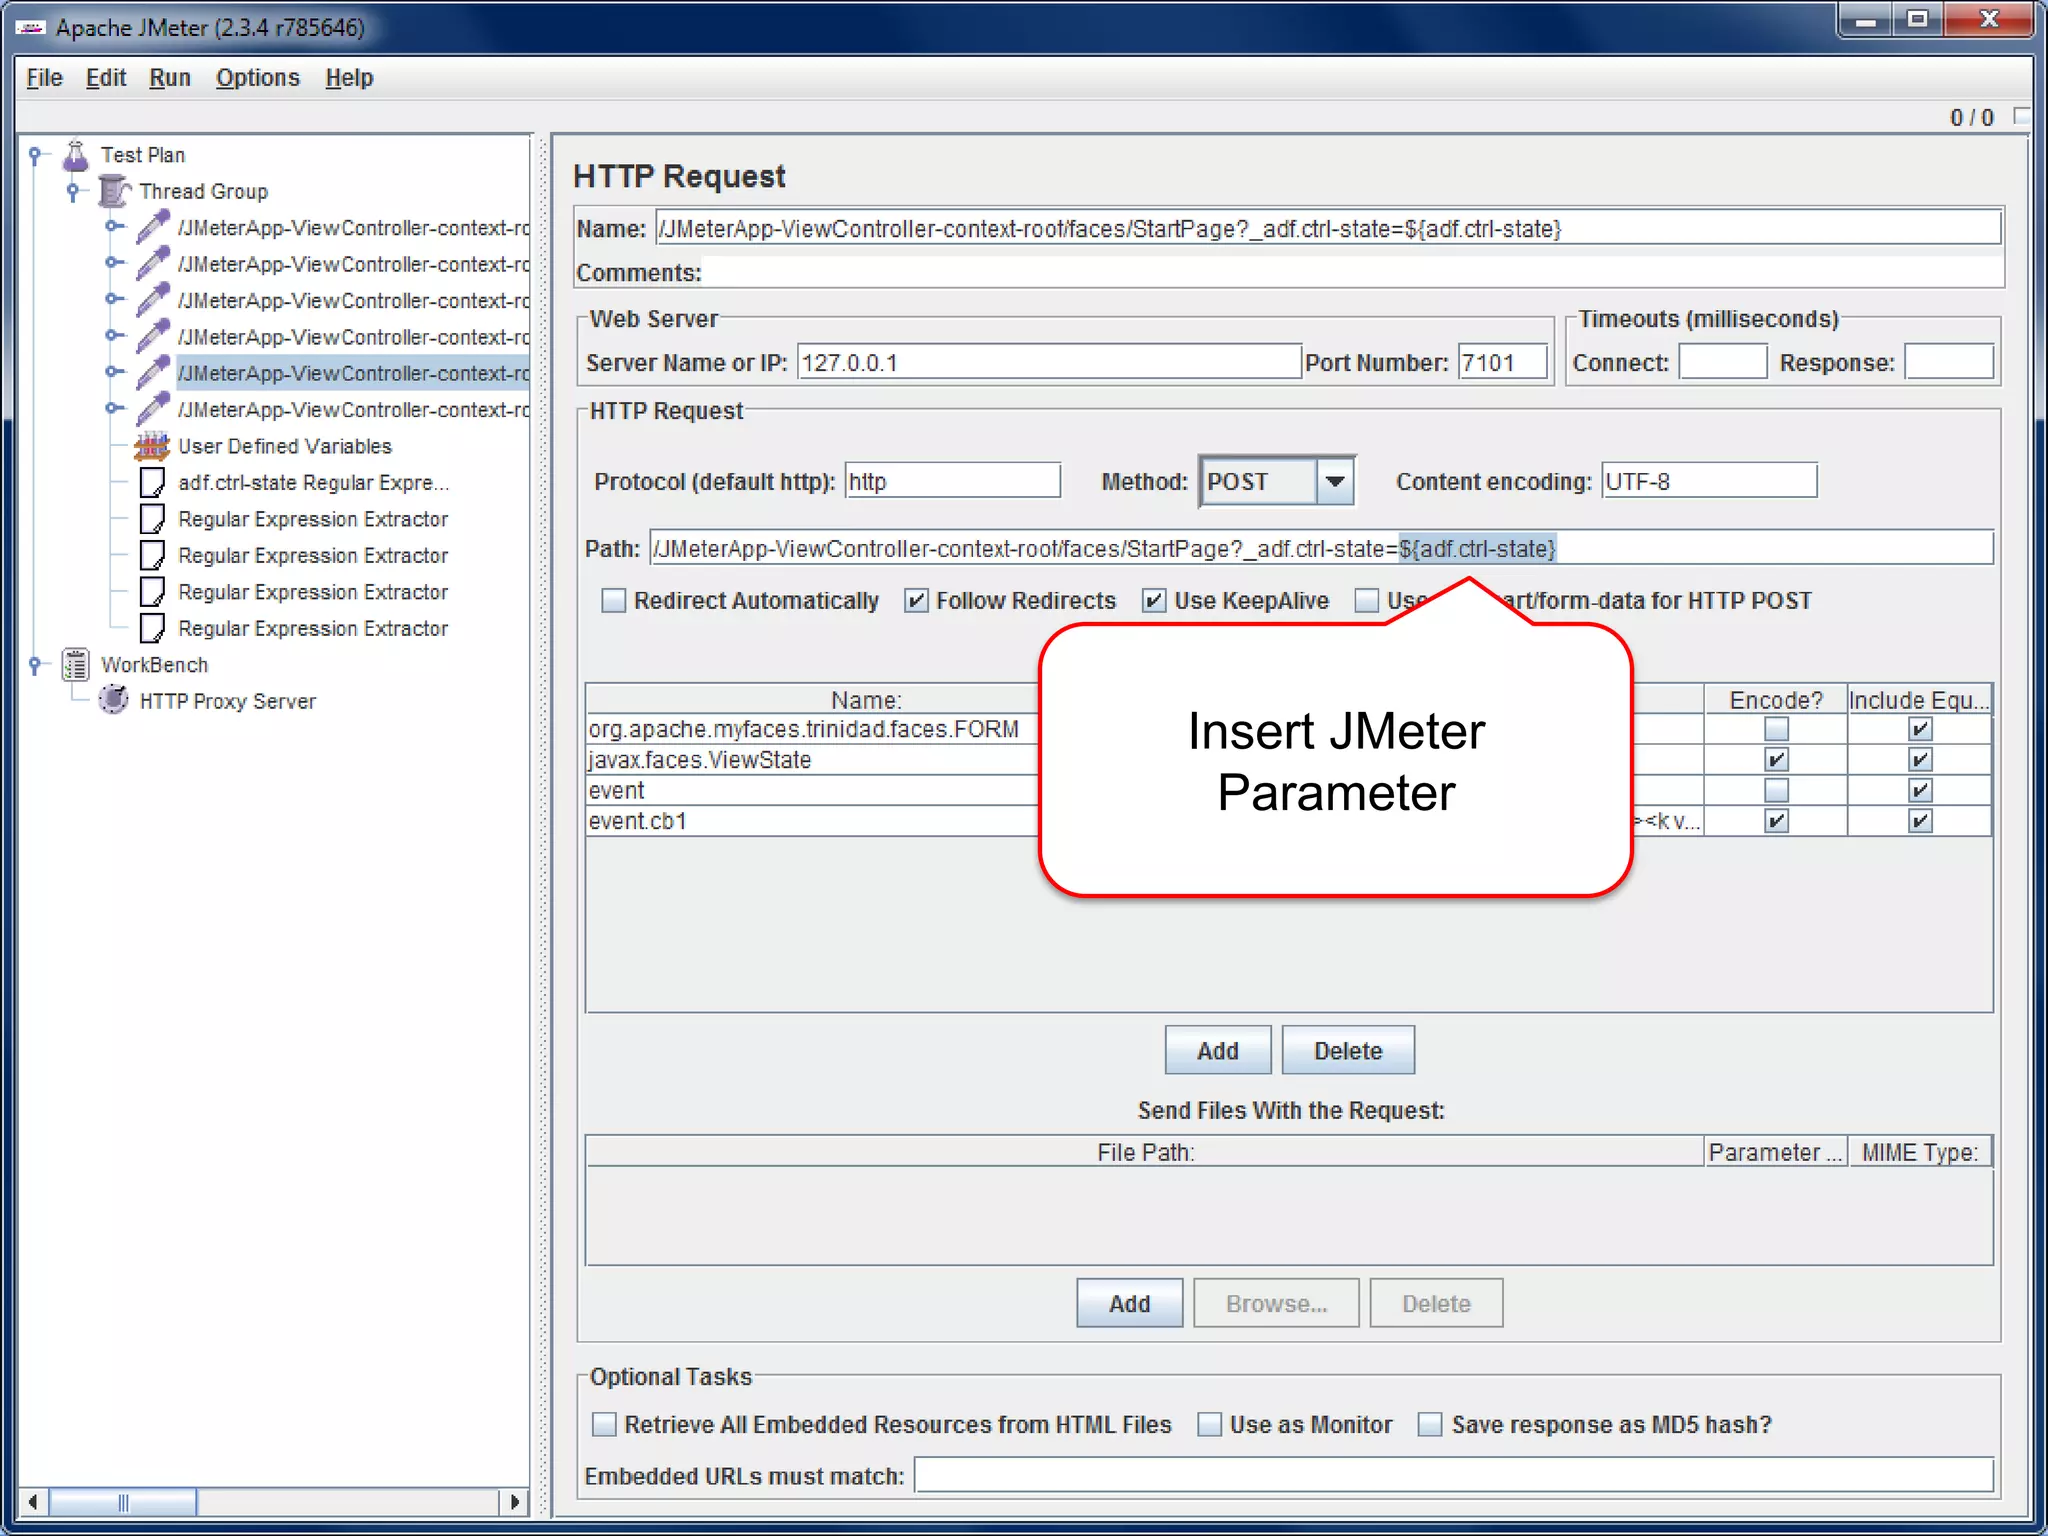Click the fourth Regular Expression Extractor icon
The height and width of the screenshot is (1536, 2048).
152,628
